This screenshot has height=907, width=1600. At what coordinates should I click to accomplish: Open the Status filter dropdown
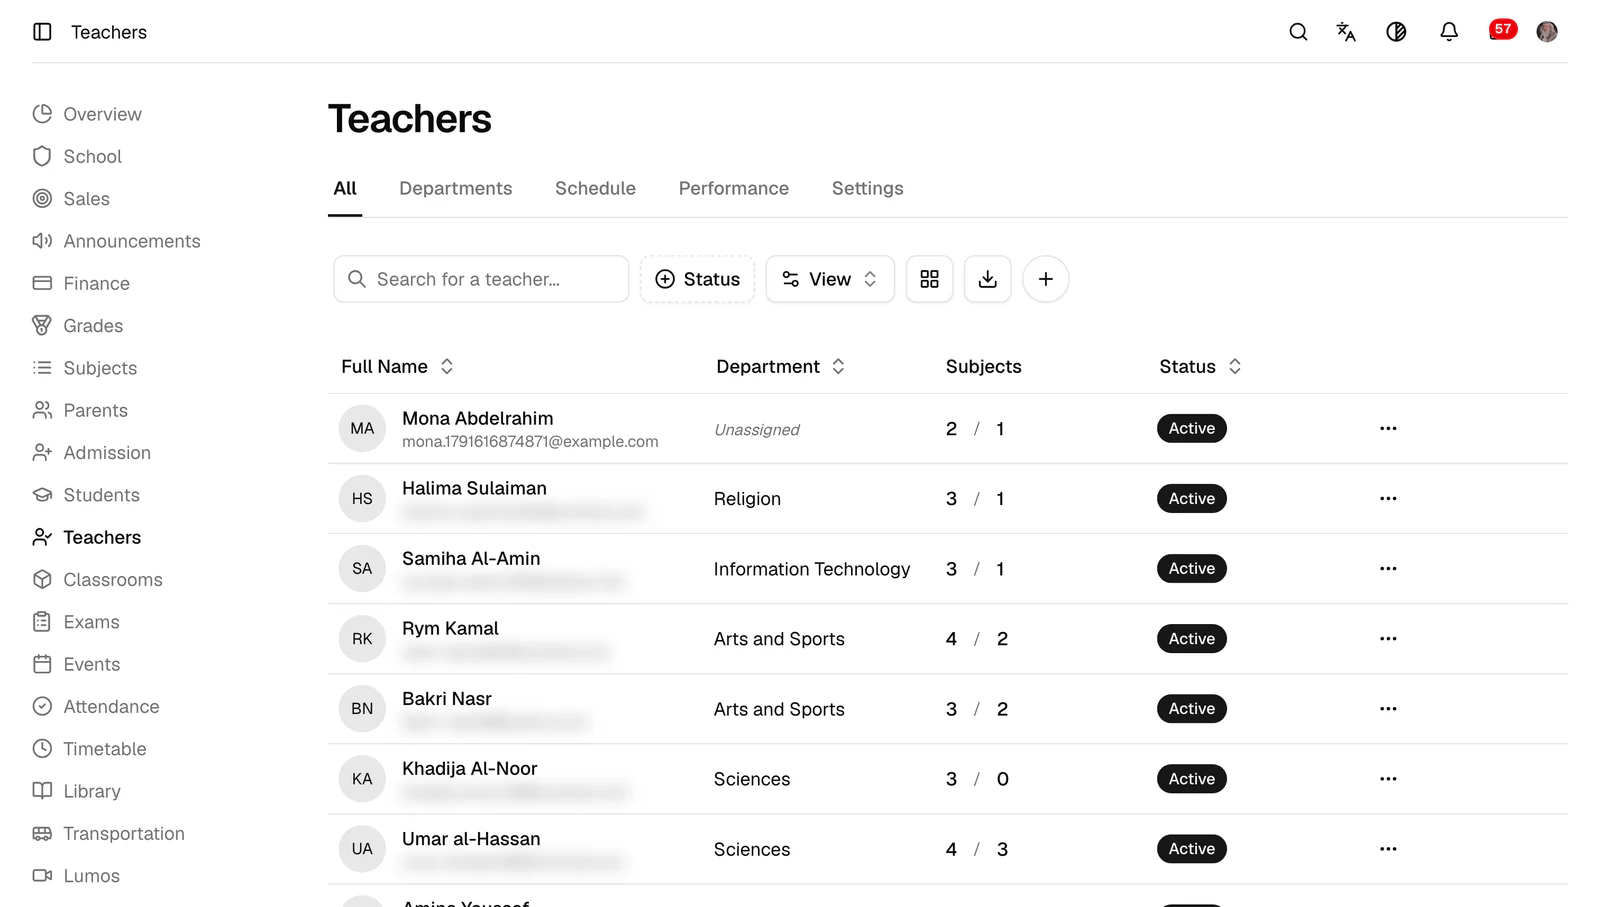click(697, 279)
